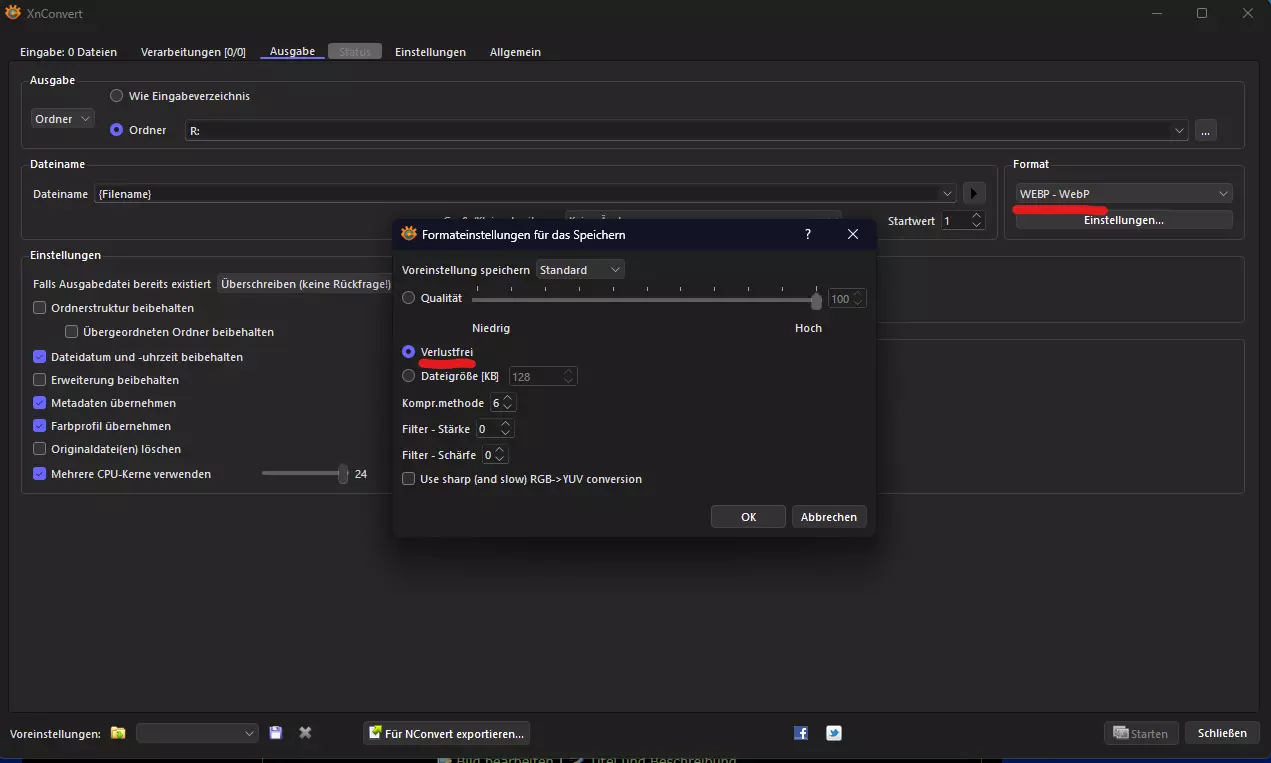Click the Schließen button
1271x763 pixels.
[x=1222, y=733]
